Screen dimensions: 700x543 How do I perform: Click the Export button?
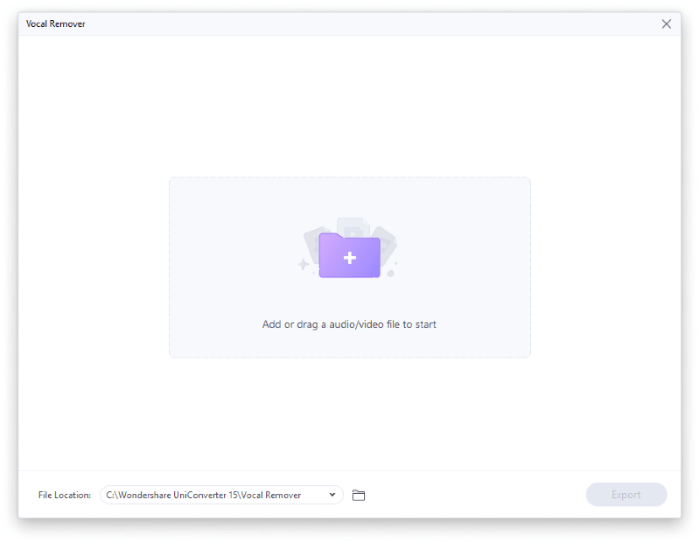(626, 495)
